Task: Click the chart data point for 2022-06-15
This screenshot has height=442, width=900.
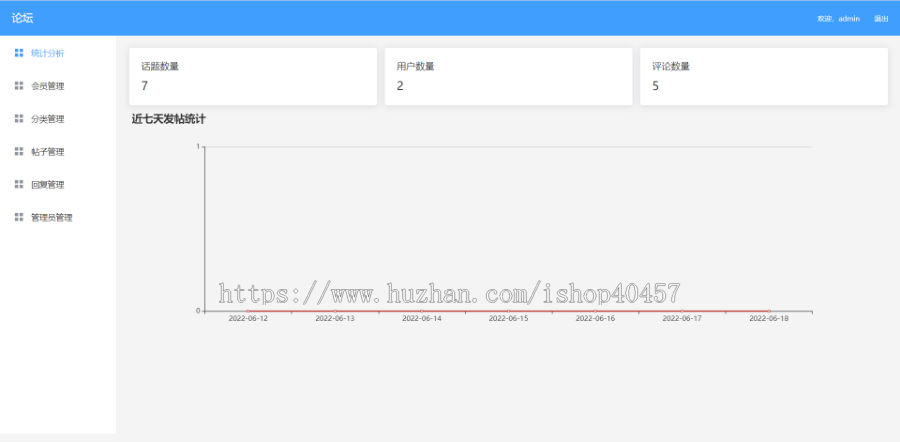Action: [509, 311]
